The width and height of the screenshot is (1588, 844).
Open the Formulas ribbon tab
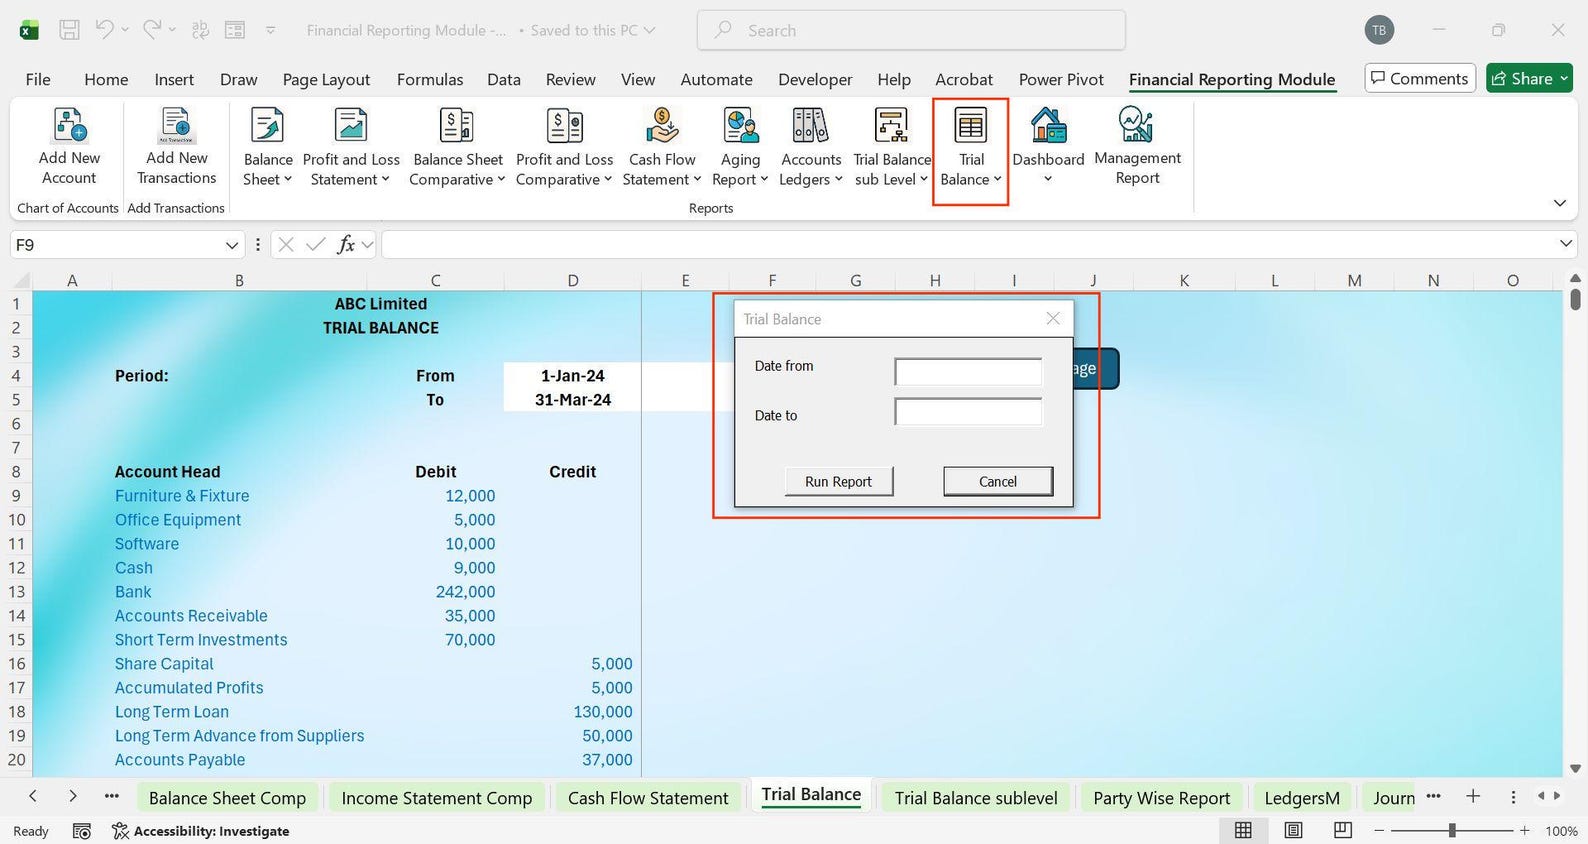430,79
